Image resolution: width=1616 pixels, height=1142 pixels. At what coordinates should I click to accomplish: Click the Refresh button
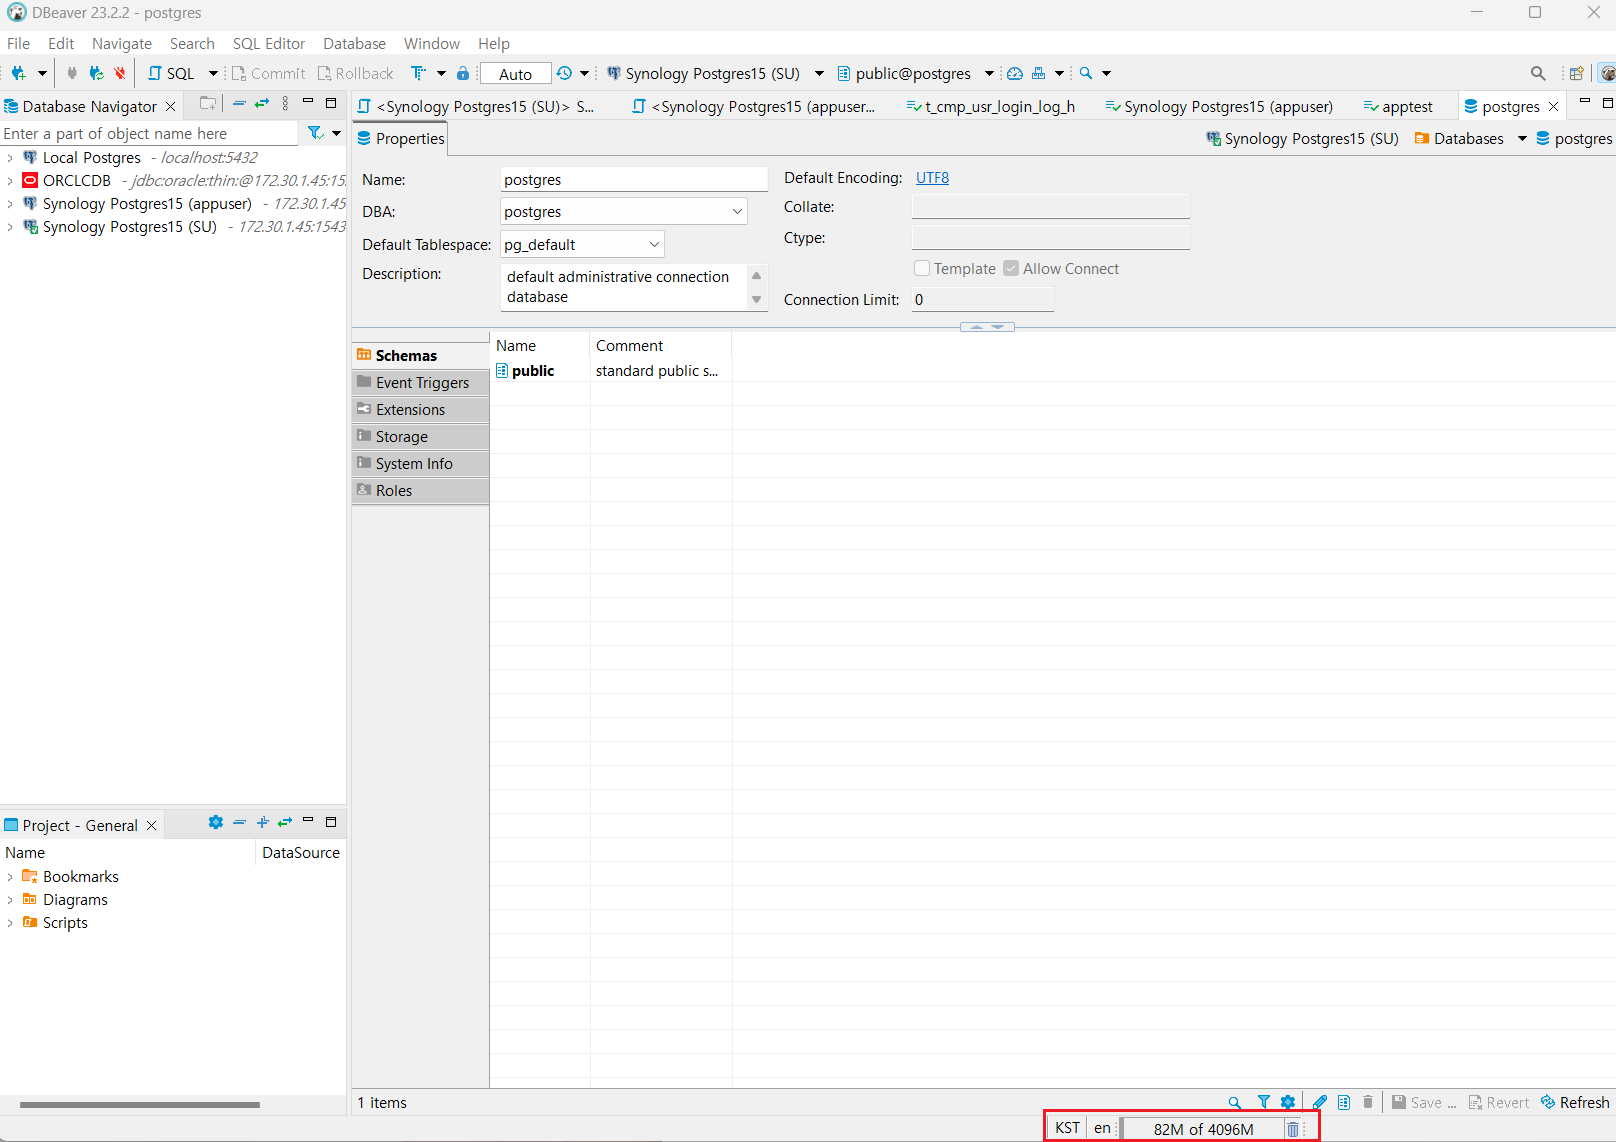1575,1102
